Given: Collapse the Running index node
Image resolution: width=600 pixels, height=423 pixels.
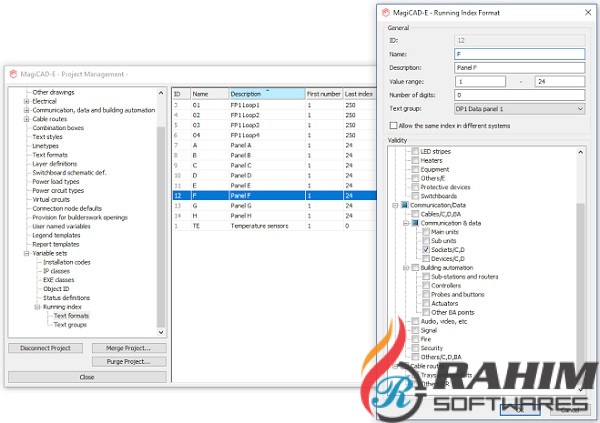Looking at the screenshot, I should coord(37,307).
